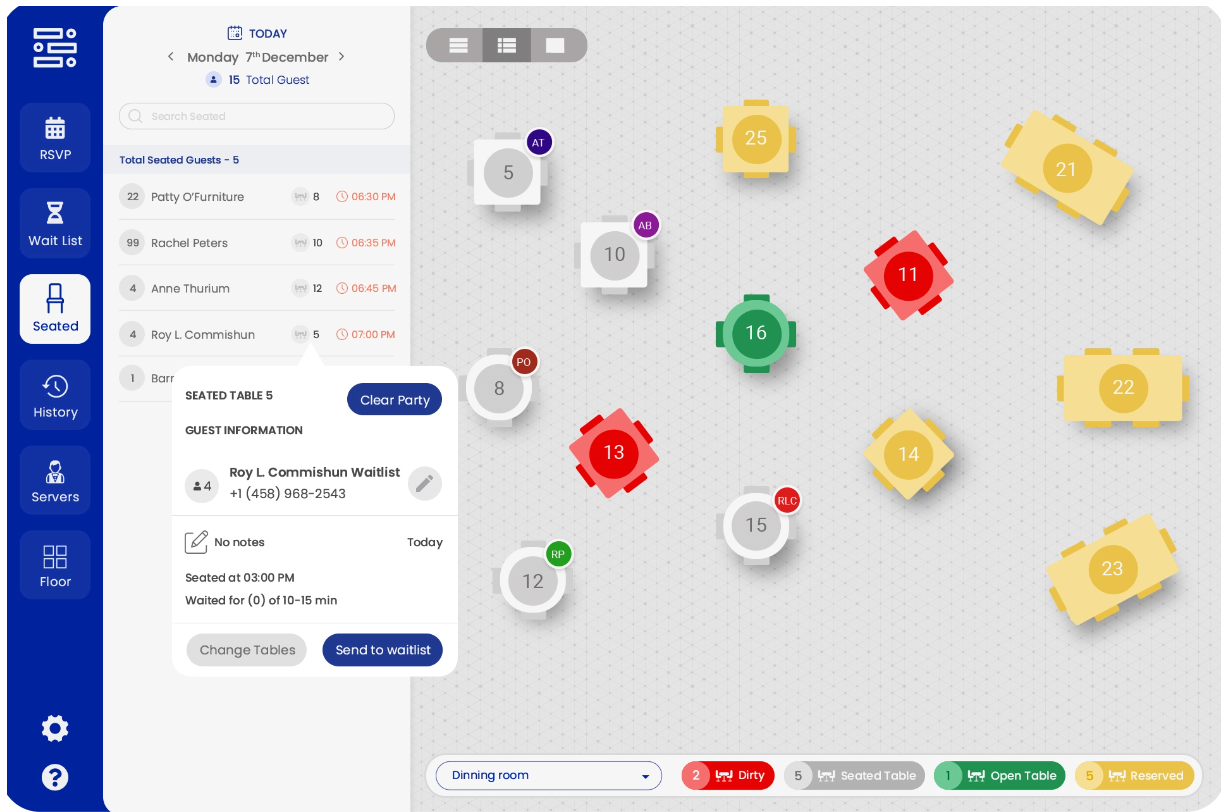Viewport: 1227px width, 812px height.
Task: Filter by Seated Table legend
Action: coord(854,776)
